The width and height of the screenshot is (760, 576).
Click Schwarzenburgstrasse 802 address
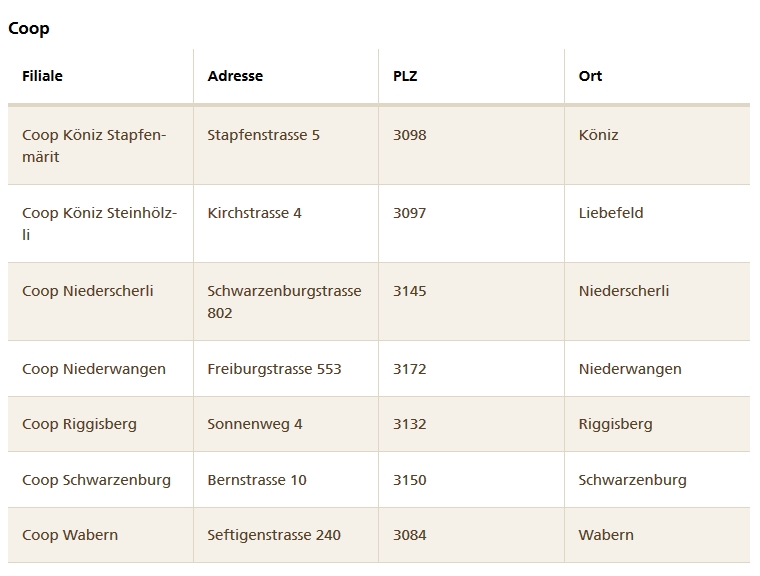tap(284, 302)
